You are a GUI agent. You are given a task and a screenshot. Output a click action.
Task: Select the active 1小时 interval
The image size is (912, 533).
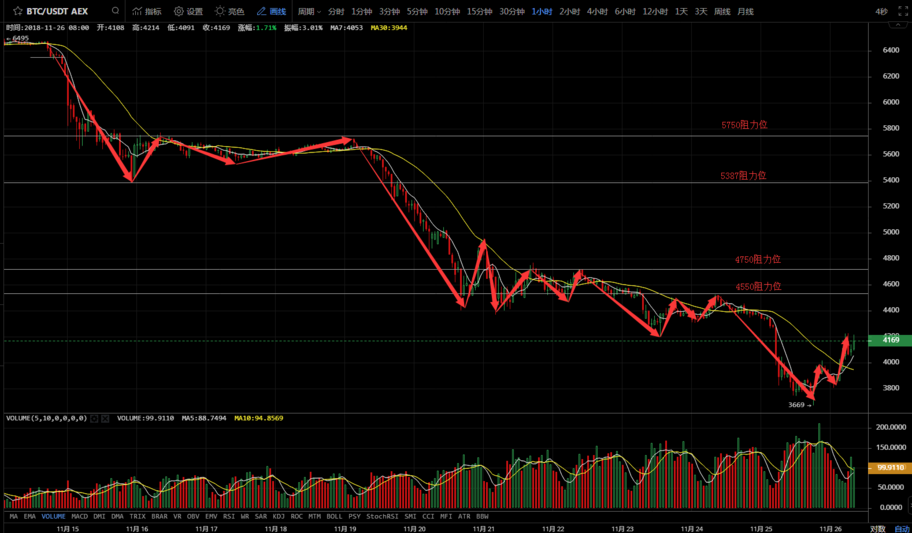(542, 11)
